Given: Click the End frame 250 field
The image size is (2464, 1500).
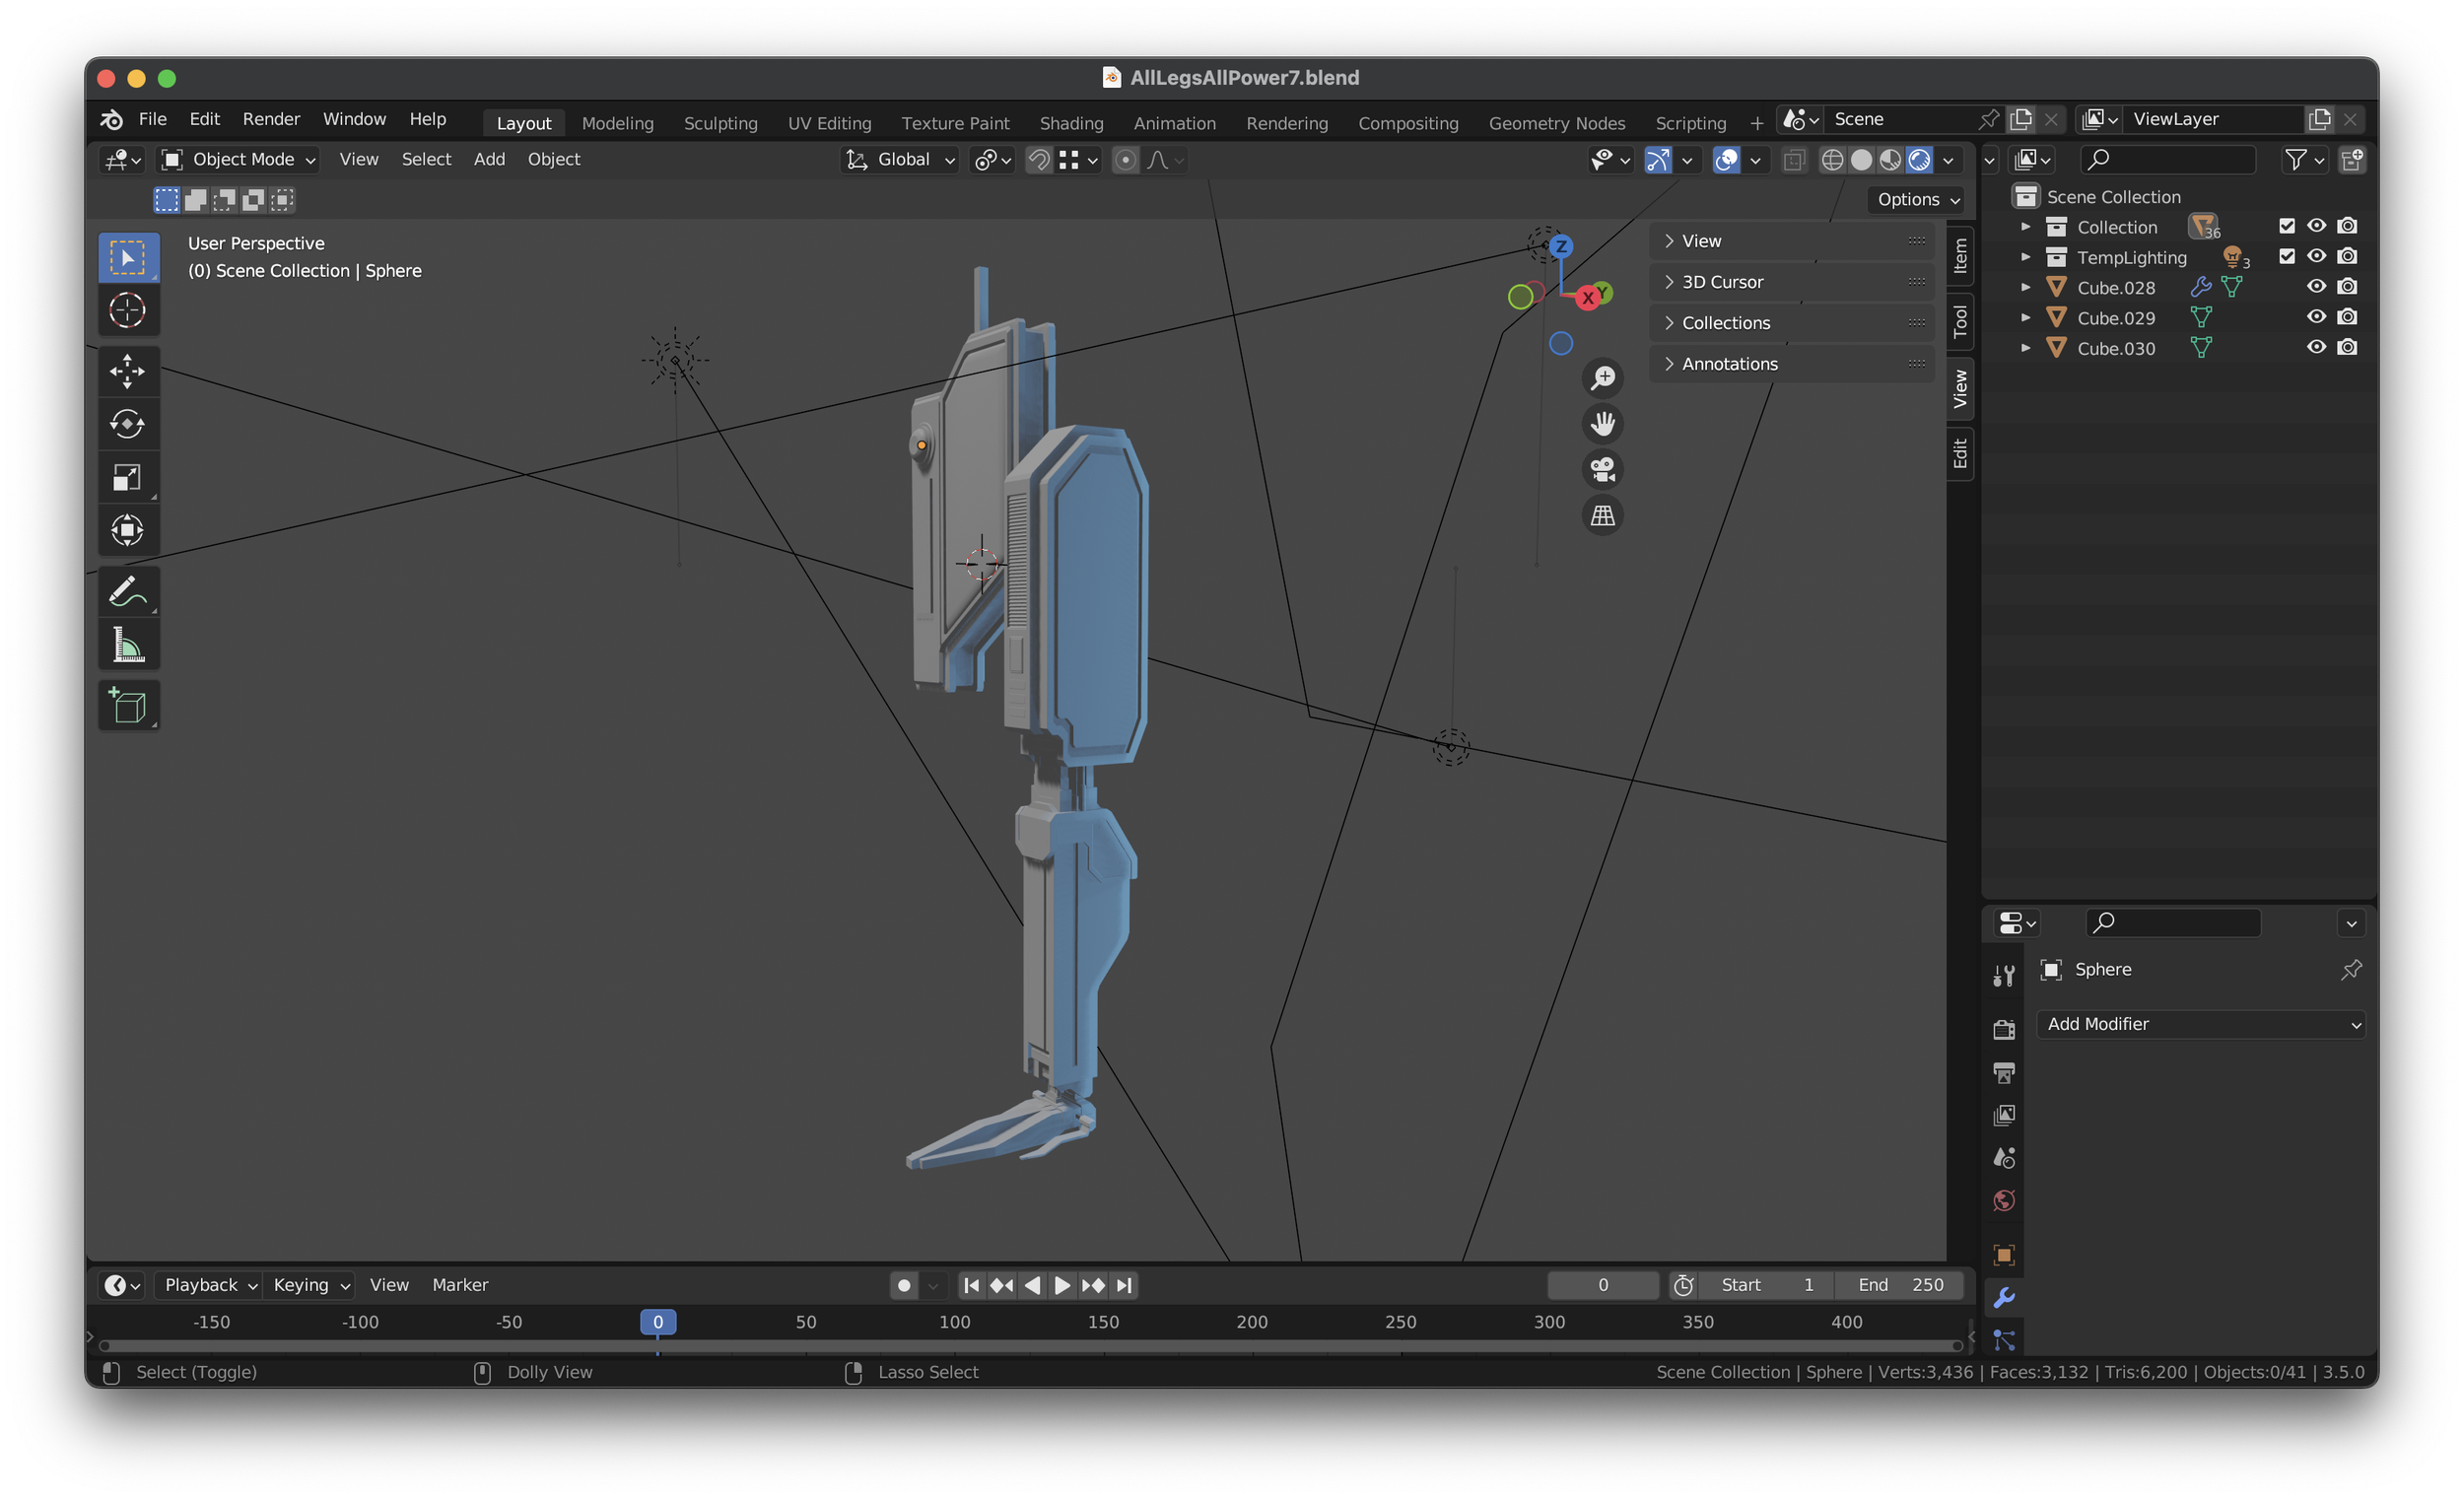Looking at the screenshot, I should (1900, 1285).
